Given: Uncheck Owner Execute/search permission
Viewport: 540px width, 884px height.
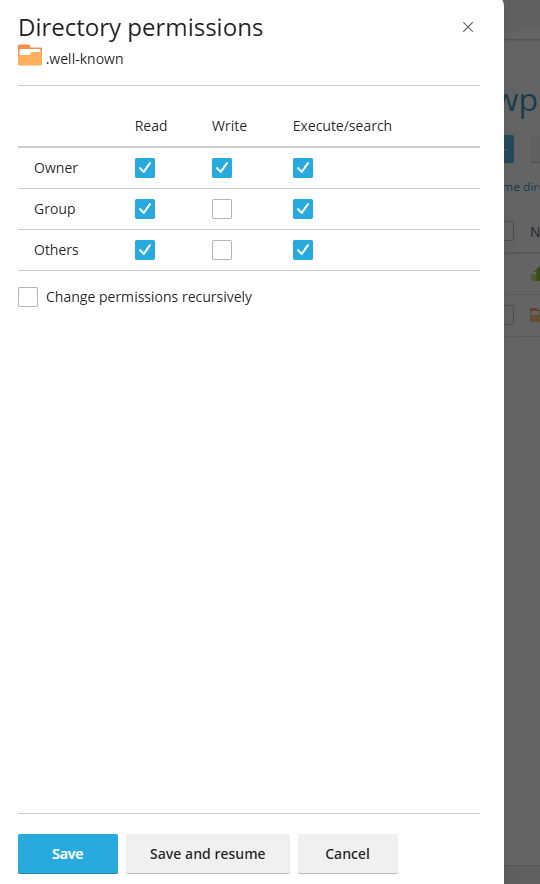Looking at the screenshot, I should click(303, 168).
